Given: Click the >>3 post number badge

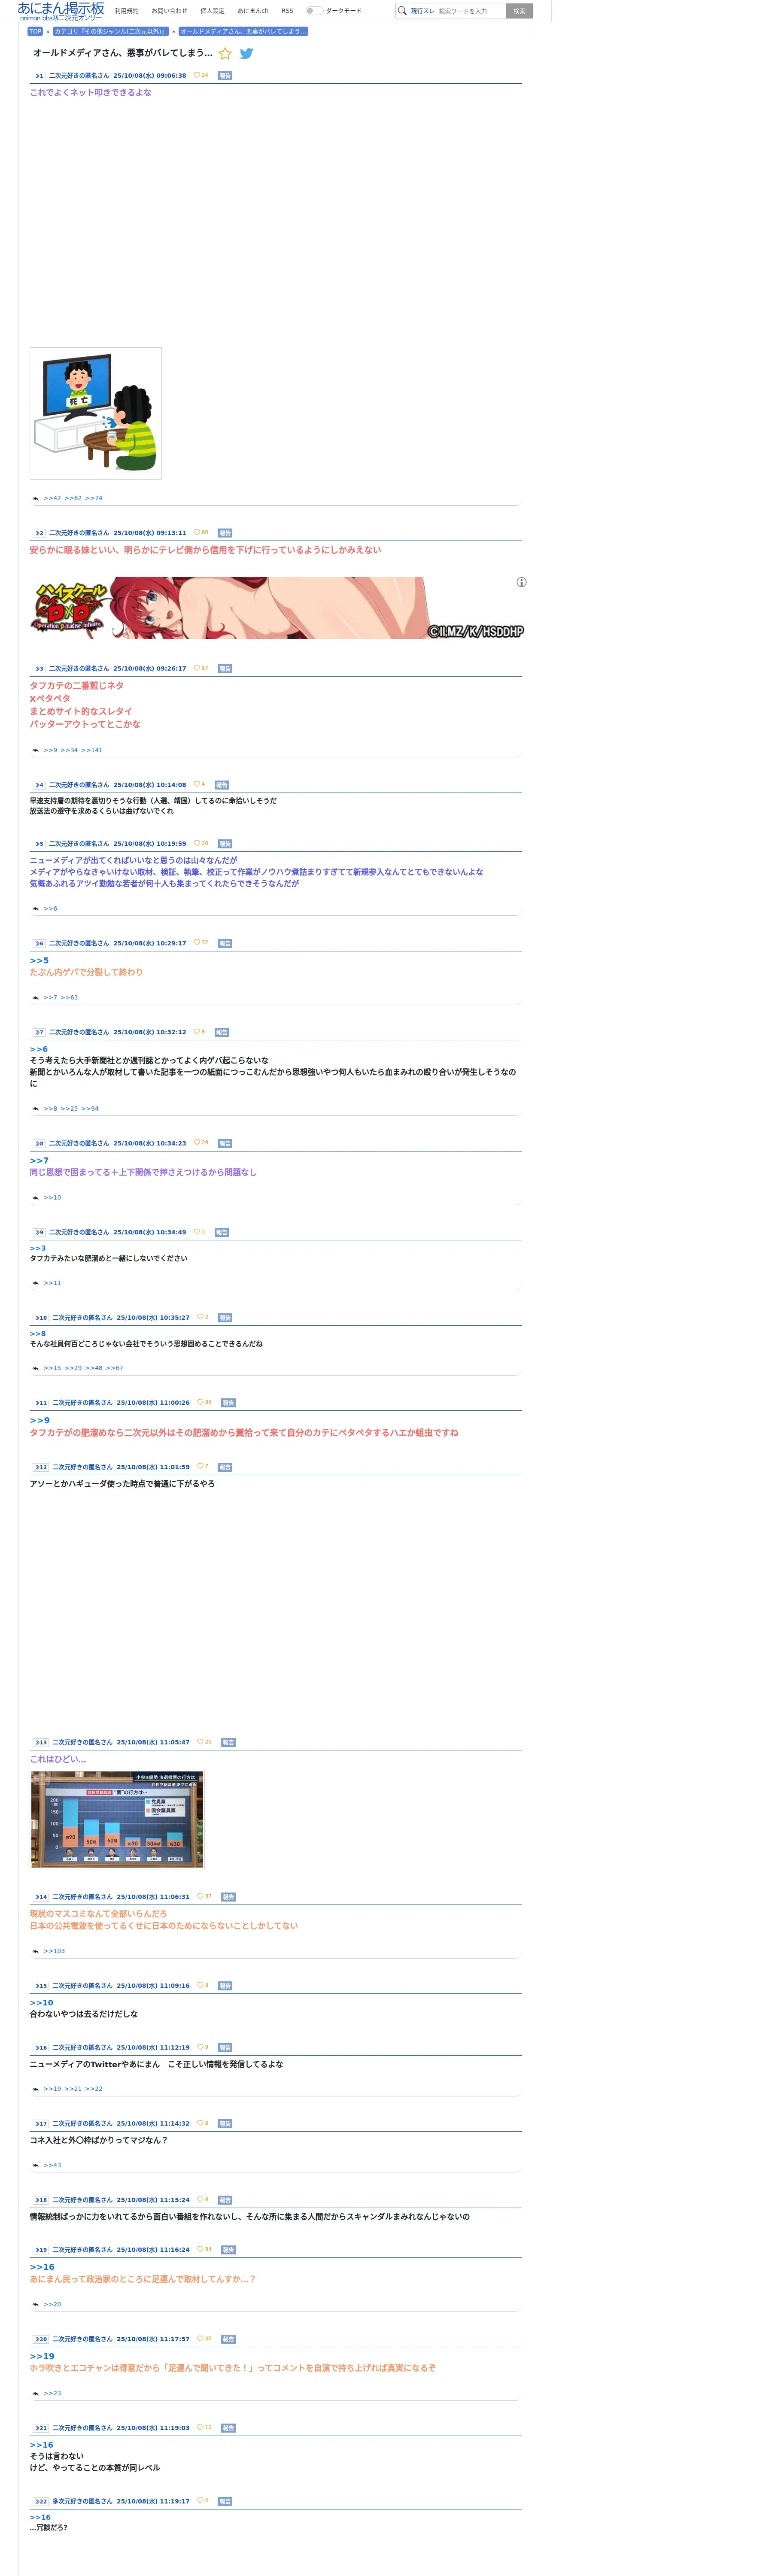Looking at the screenshot, I should 38,669.
